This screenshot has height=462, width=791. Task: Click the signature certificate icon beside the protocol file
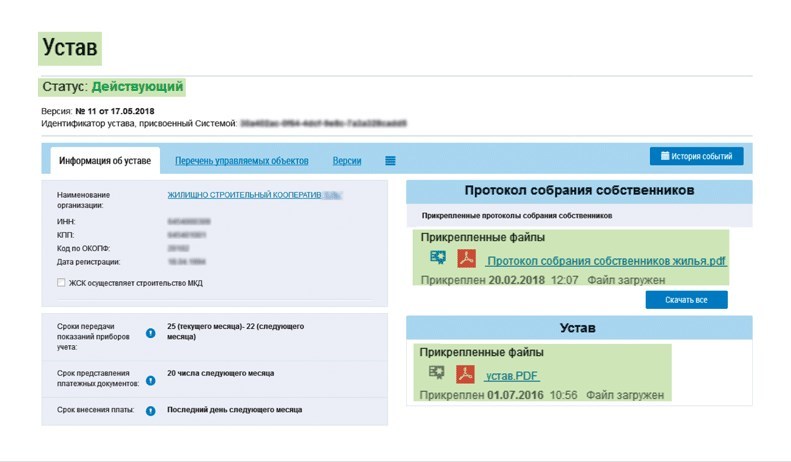tap(437, 258)
